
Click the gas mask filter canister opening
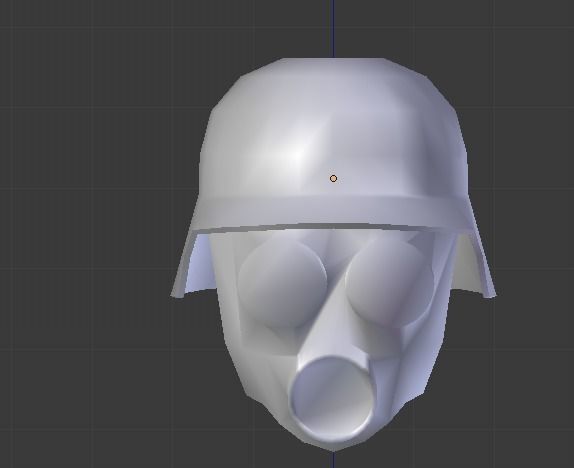pyautogui.click(x=333, y=398)
